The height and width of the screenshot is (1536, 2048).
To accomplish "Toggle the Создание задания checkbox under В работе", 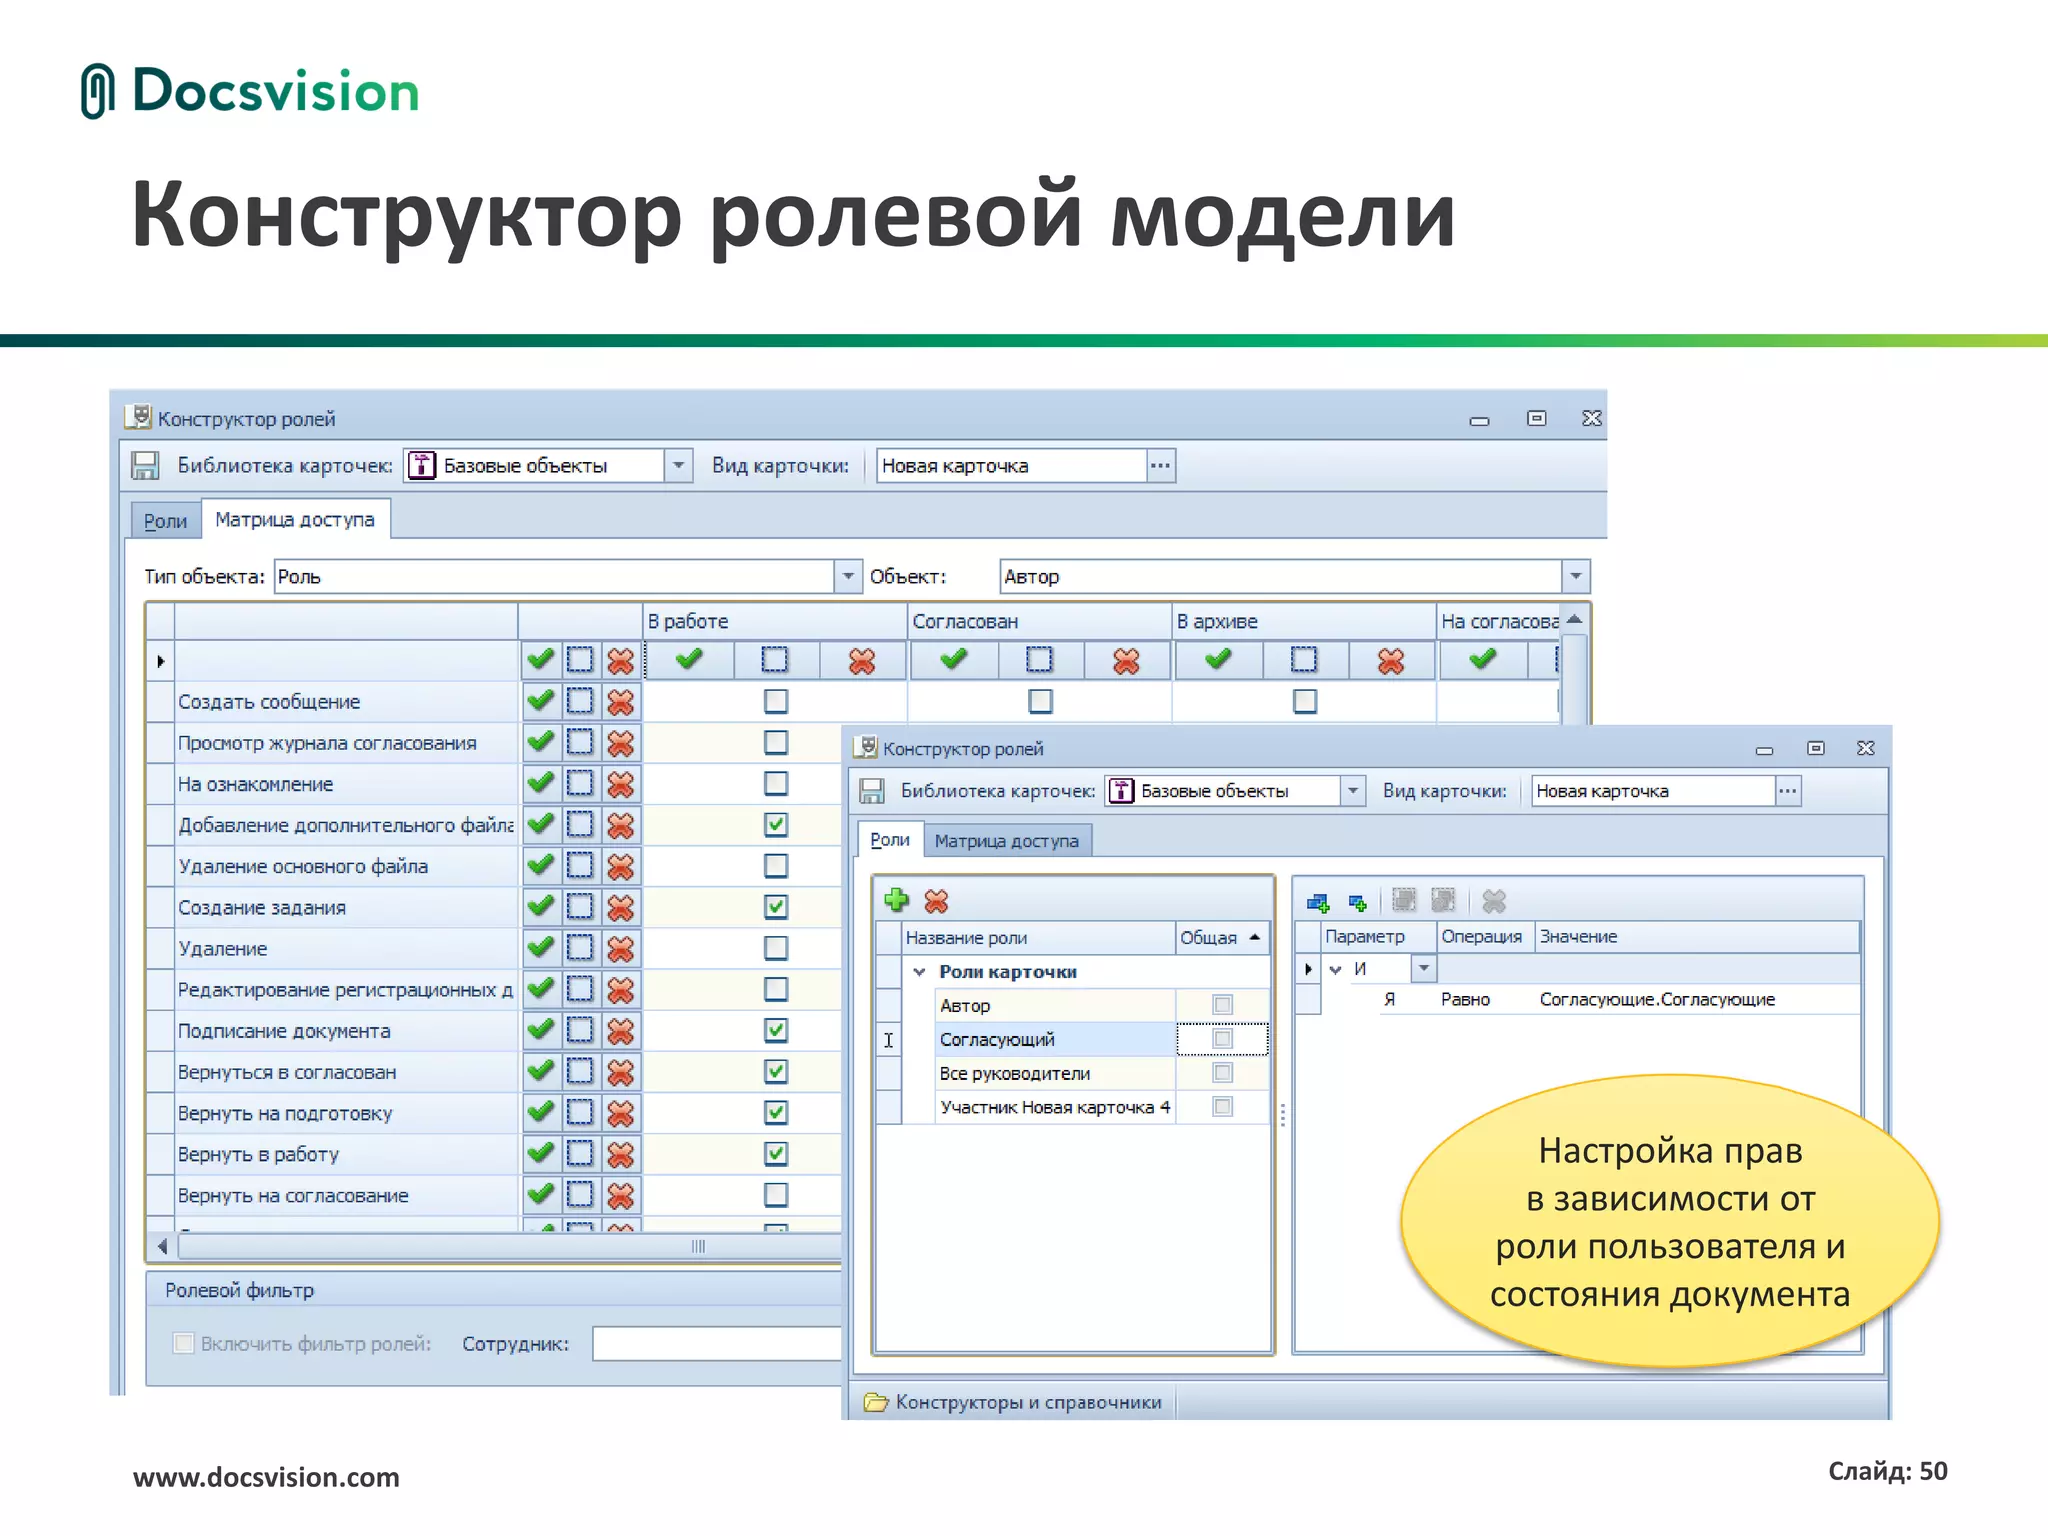I will (x=775, y=907).
